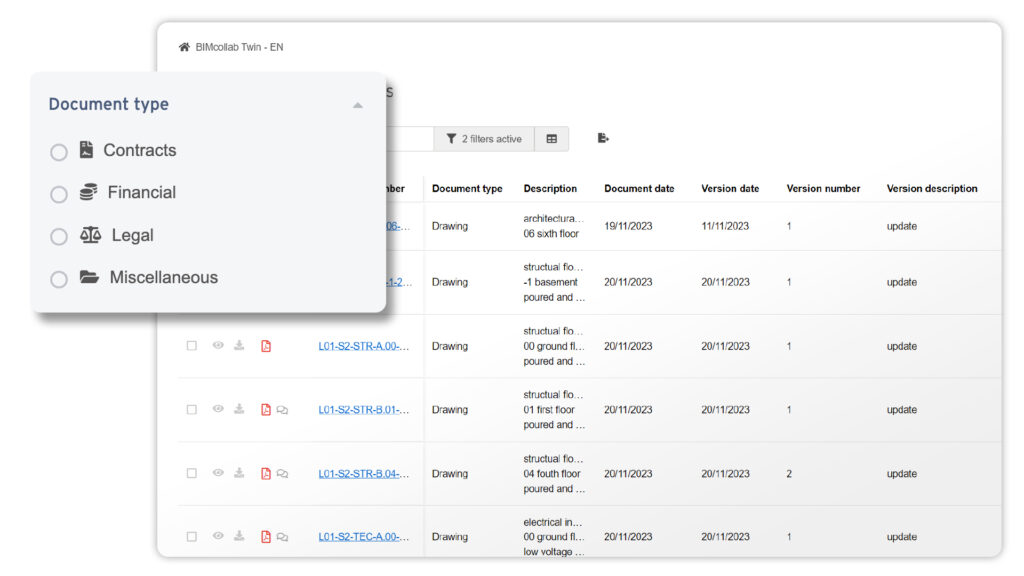The image size is (1024, 576).
Task: Open the table columns view button
Action: click(551, 139)
